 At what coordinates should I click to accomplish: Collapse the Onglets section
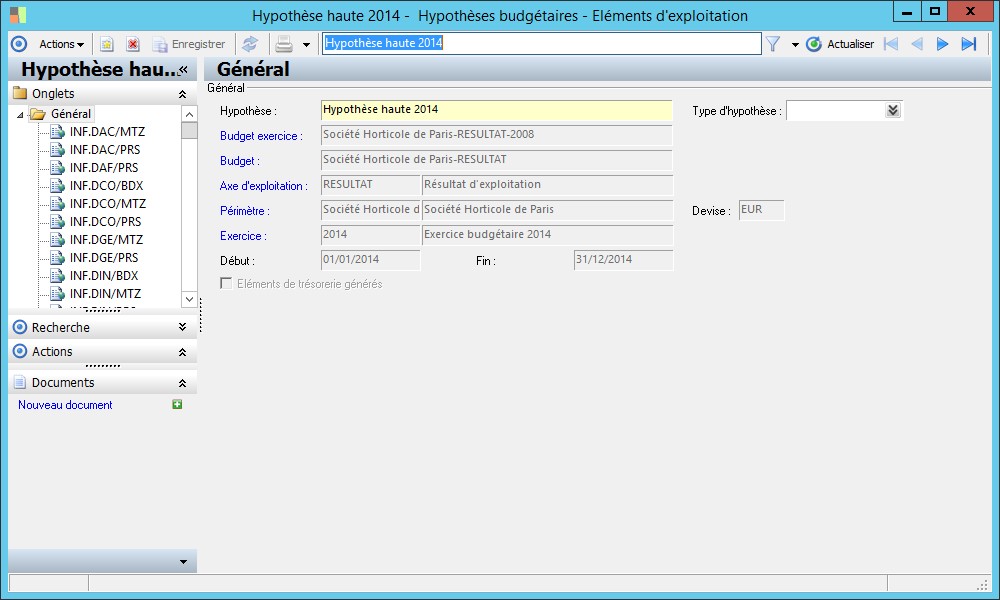[182, 94]
